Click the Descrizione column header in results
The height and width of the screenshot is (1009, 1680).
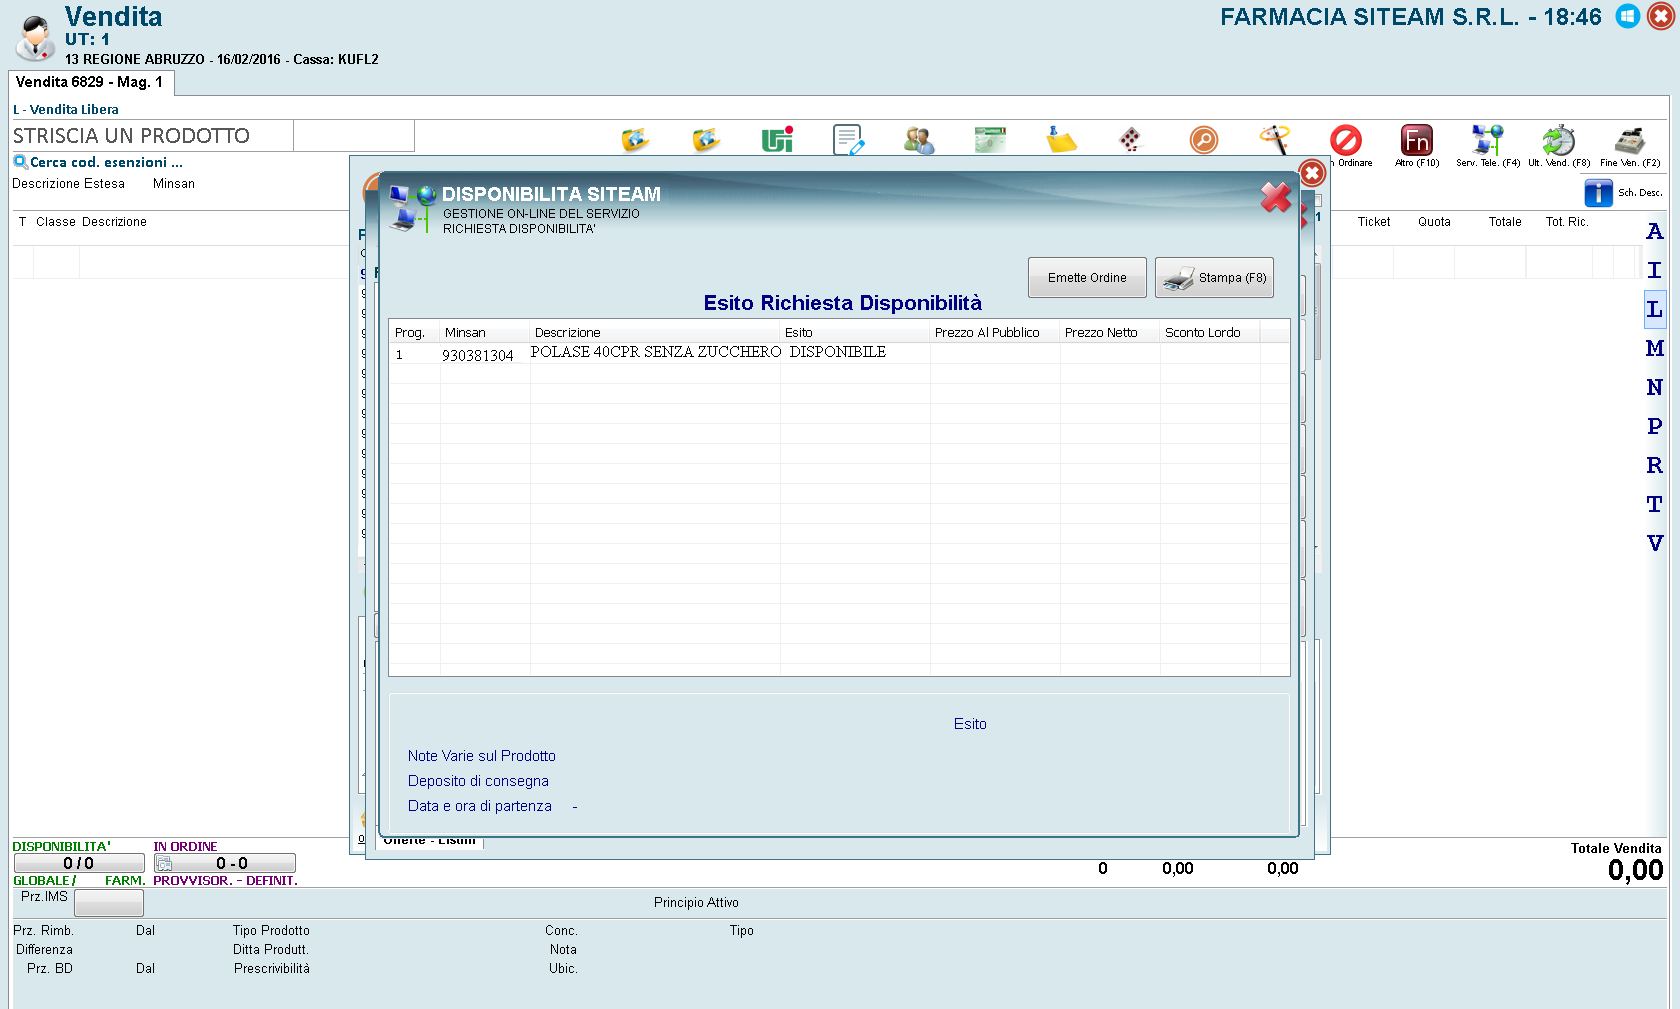pos(655,332)
